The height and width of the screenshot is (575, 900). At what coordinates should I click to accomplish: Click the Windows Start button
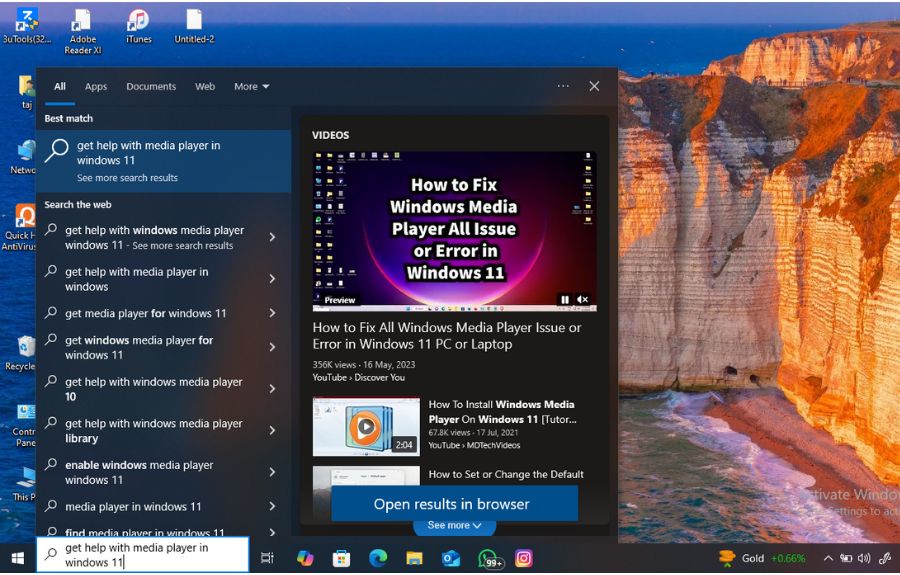(17, 558)
